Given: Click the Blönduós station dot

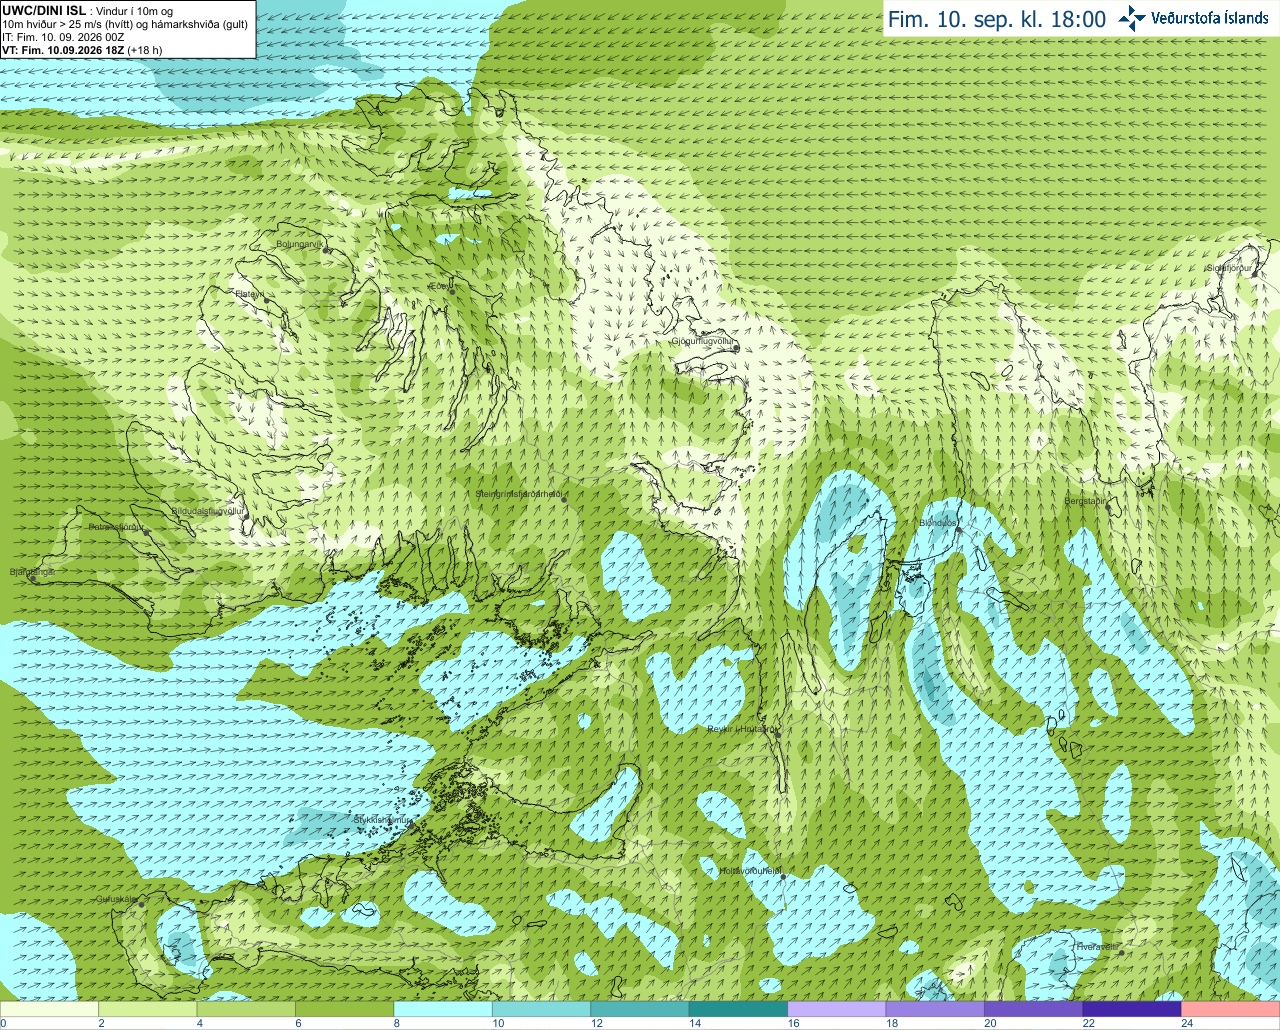Looking at the screenshot, I should point(958,530).
